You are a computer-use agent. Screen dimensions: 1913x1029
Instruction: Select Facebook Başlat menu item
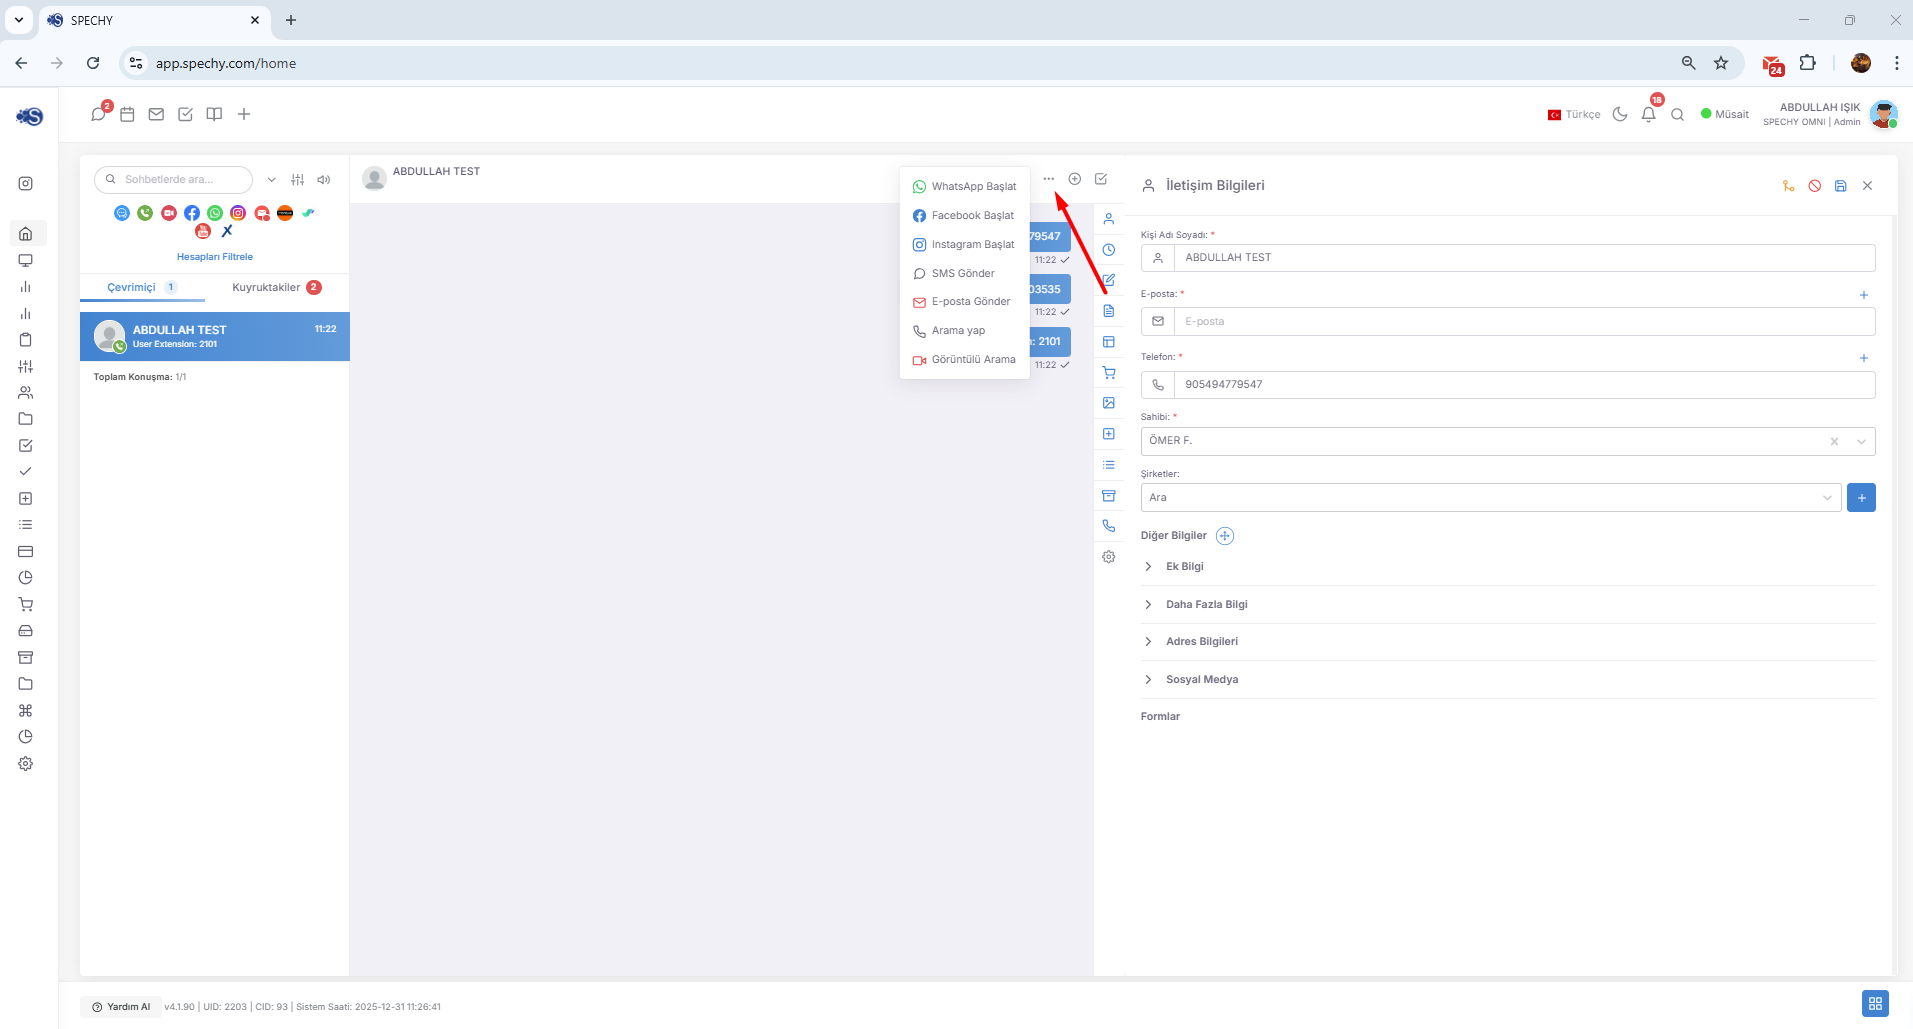click(x=965, y=216)
